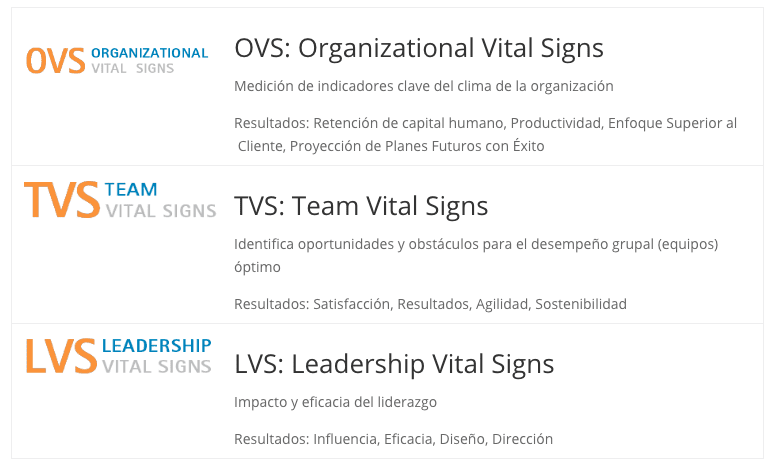779x468 pixels.
Task: Select the 'Medición de indicadores clave' description
Action: click(424, 86)
